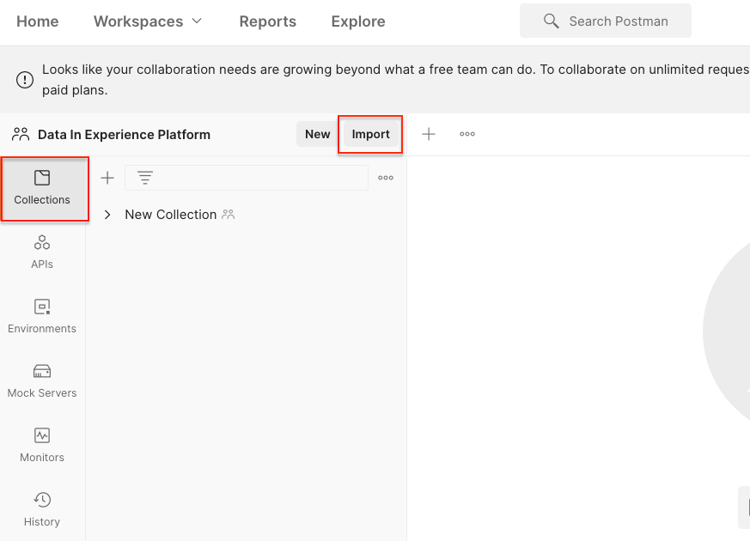Viewport: 750px width, 541px height.
Task: Open the Collections sidebar tab
Action: pyautogui.click(x=42, y=188)
